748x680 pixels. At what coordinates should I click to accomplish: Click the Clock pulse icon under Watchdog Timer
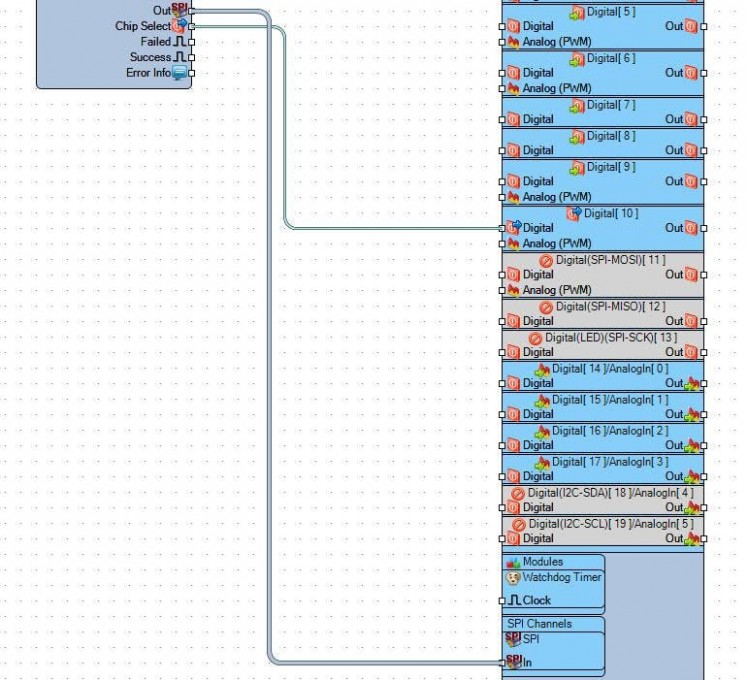click(514, 600)
